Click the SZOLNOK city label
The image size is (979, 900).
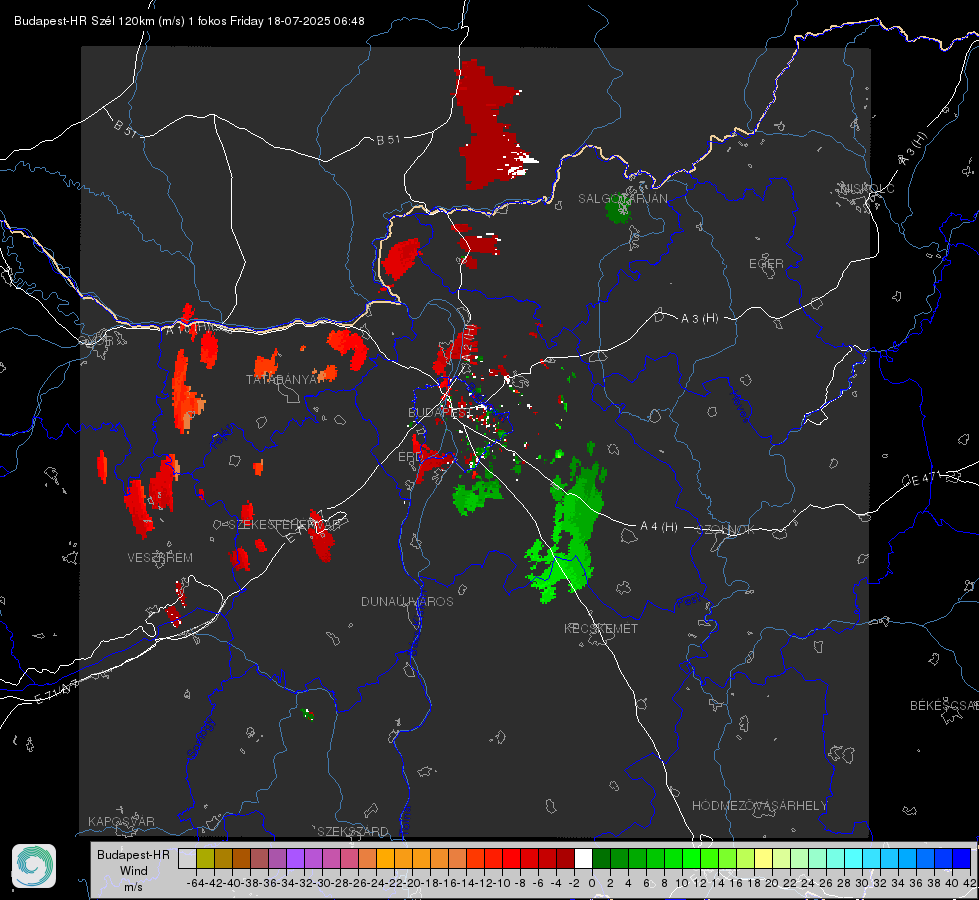click(x=726, y=530)
